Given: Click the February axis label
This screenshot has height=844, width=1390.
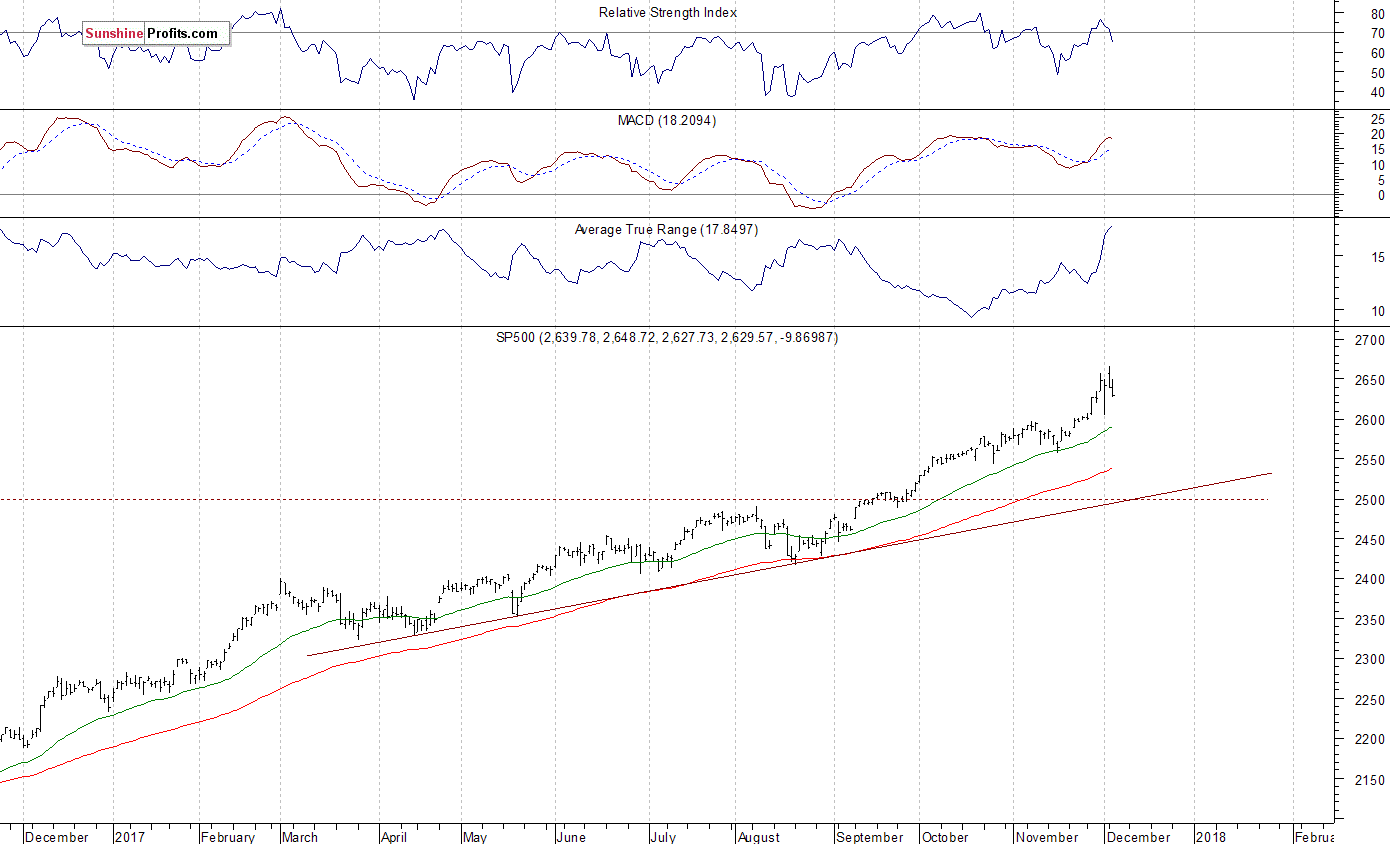Looking at the screenshot, I should pyautogui.click(x=228, y=837).
